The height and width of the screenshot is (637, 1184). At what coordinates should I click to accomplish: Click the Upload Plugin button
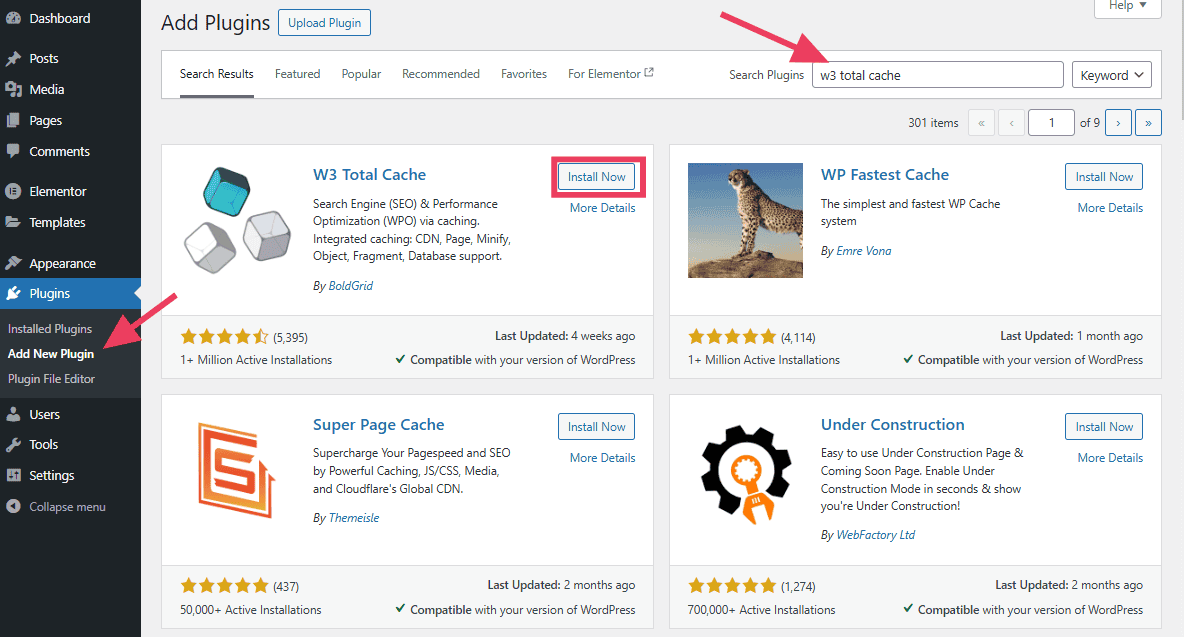coord(324,22)
